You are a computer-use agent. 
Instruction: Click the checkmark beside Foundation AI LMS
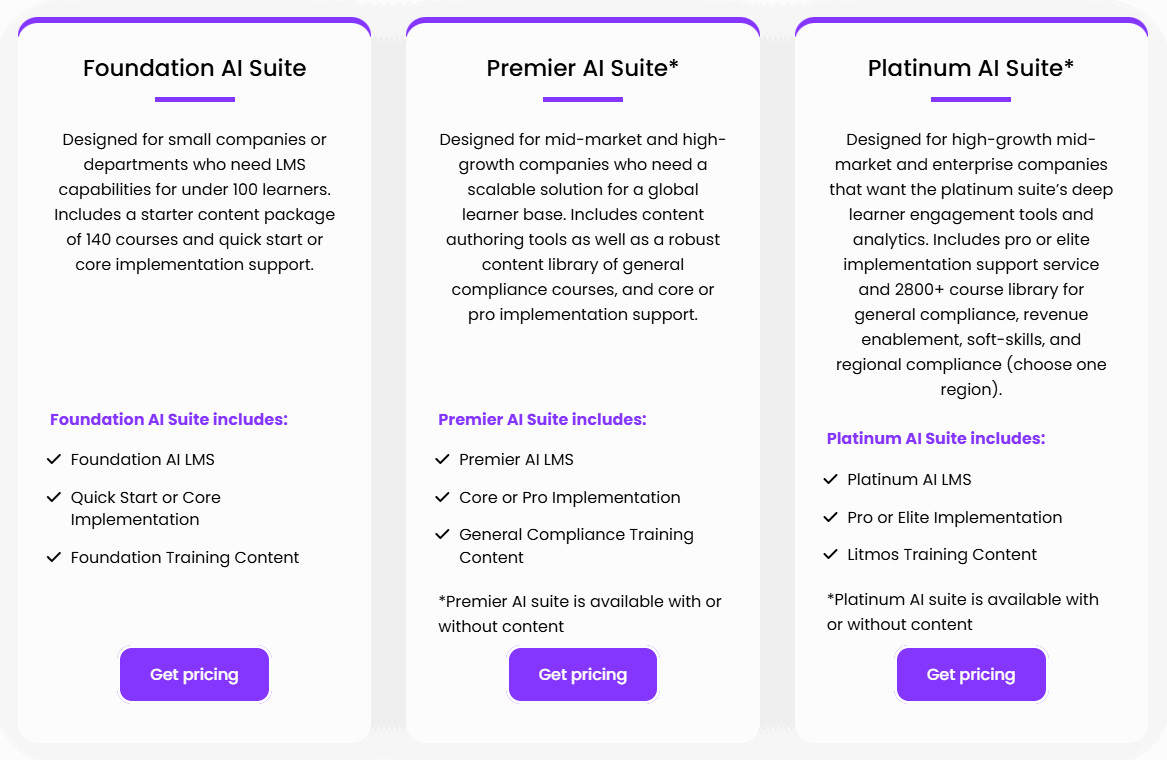54,459
